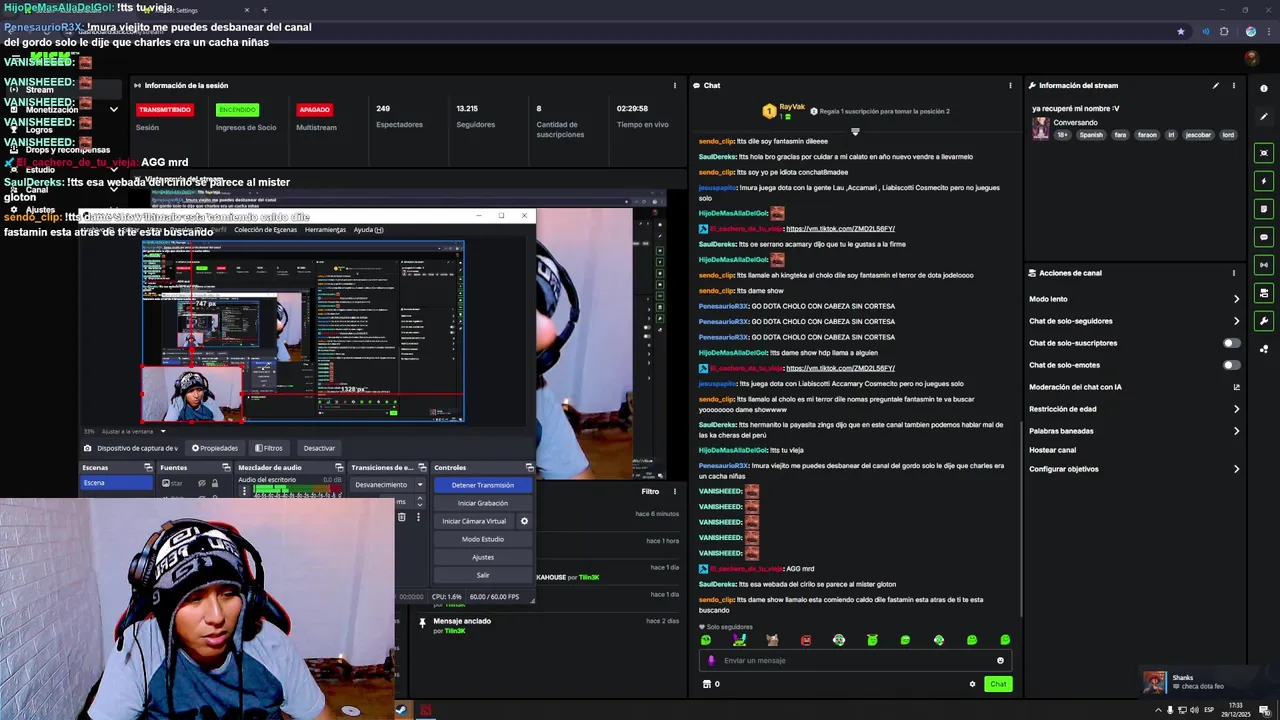The width and height of the screenshot is (1280, 720).
Task: Click the channel points store icon below chat
Action: [707, 684]
